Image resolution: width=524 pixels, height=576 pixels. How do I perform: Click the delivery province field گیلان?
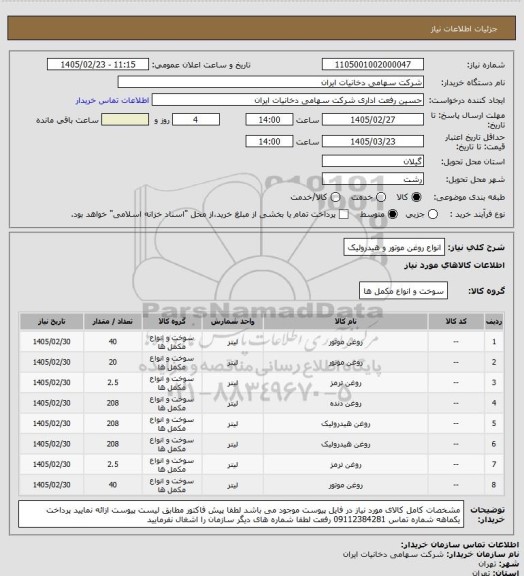pyautogui.click(x=373, y=161)
